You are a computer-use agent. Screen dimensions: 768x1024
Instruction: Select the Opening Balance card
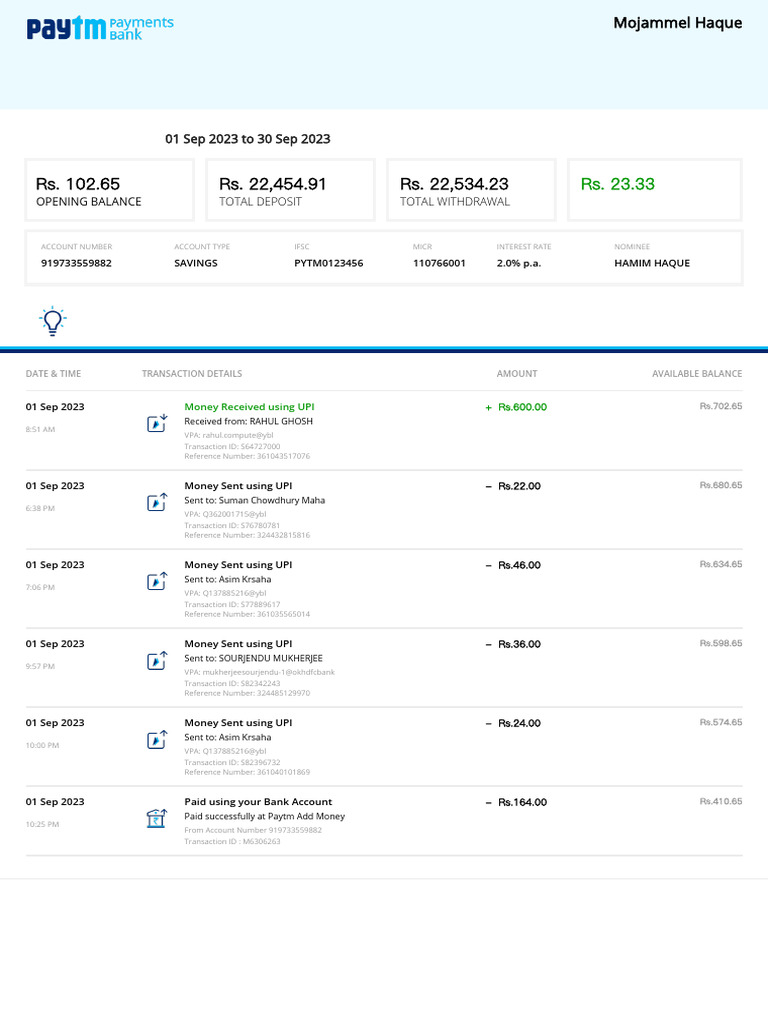tap(109, 190)
